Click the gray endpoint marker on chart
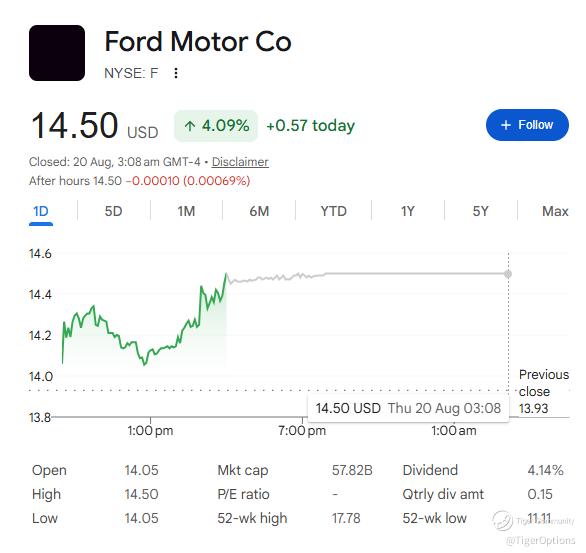 pyautogui.click(x=508, y=274)
